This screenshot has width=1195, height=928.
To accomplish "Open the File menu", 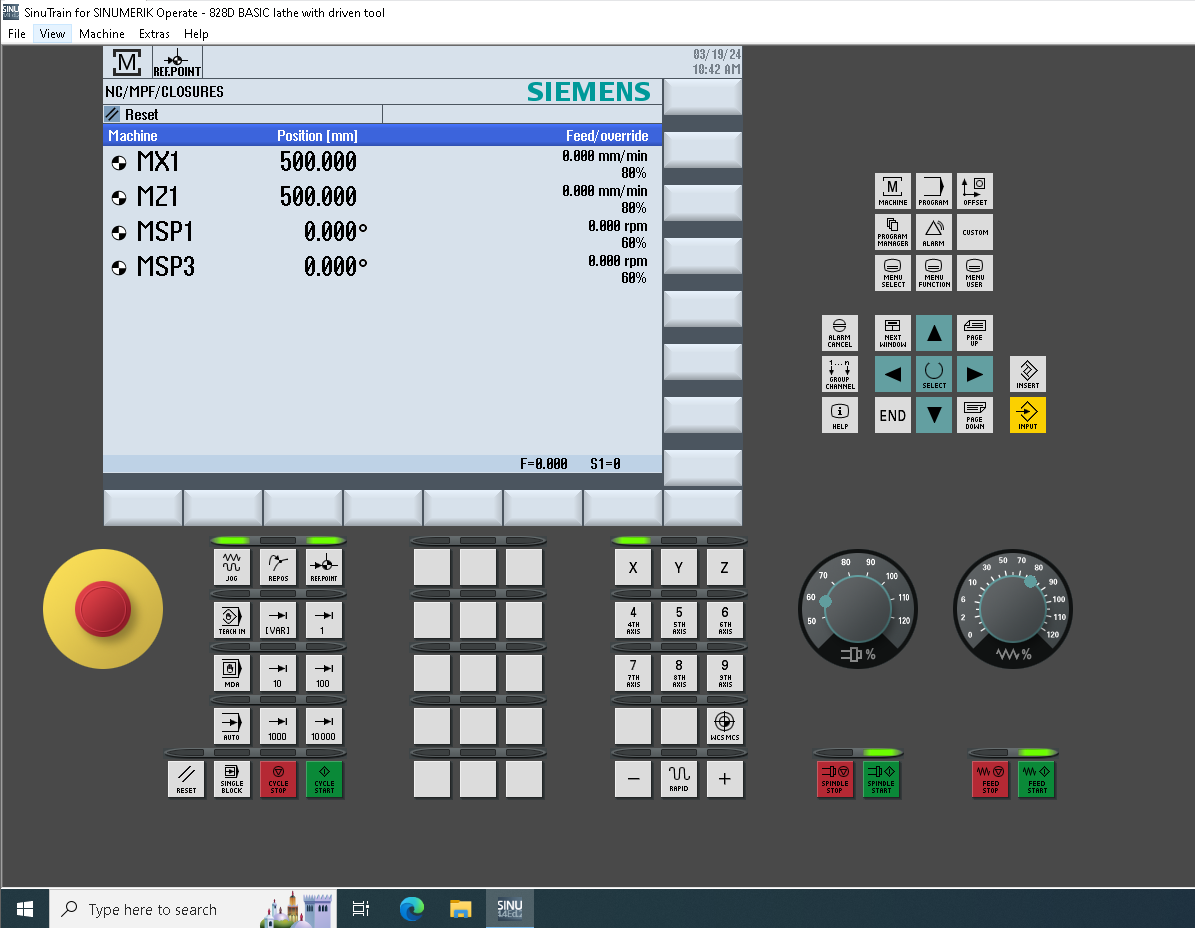I will (x=17, y=34).
